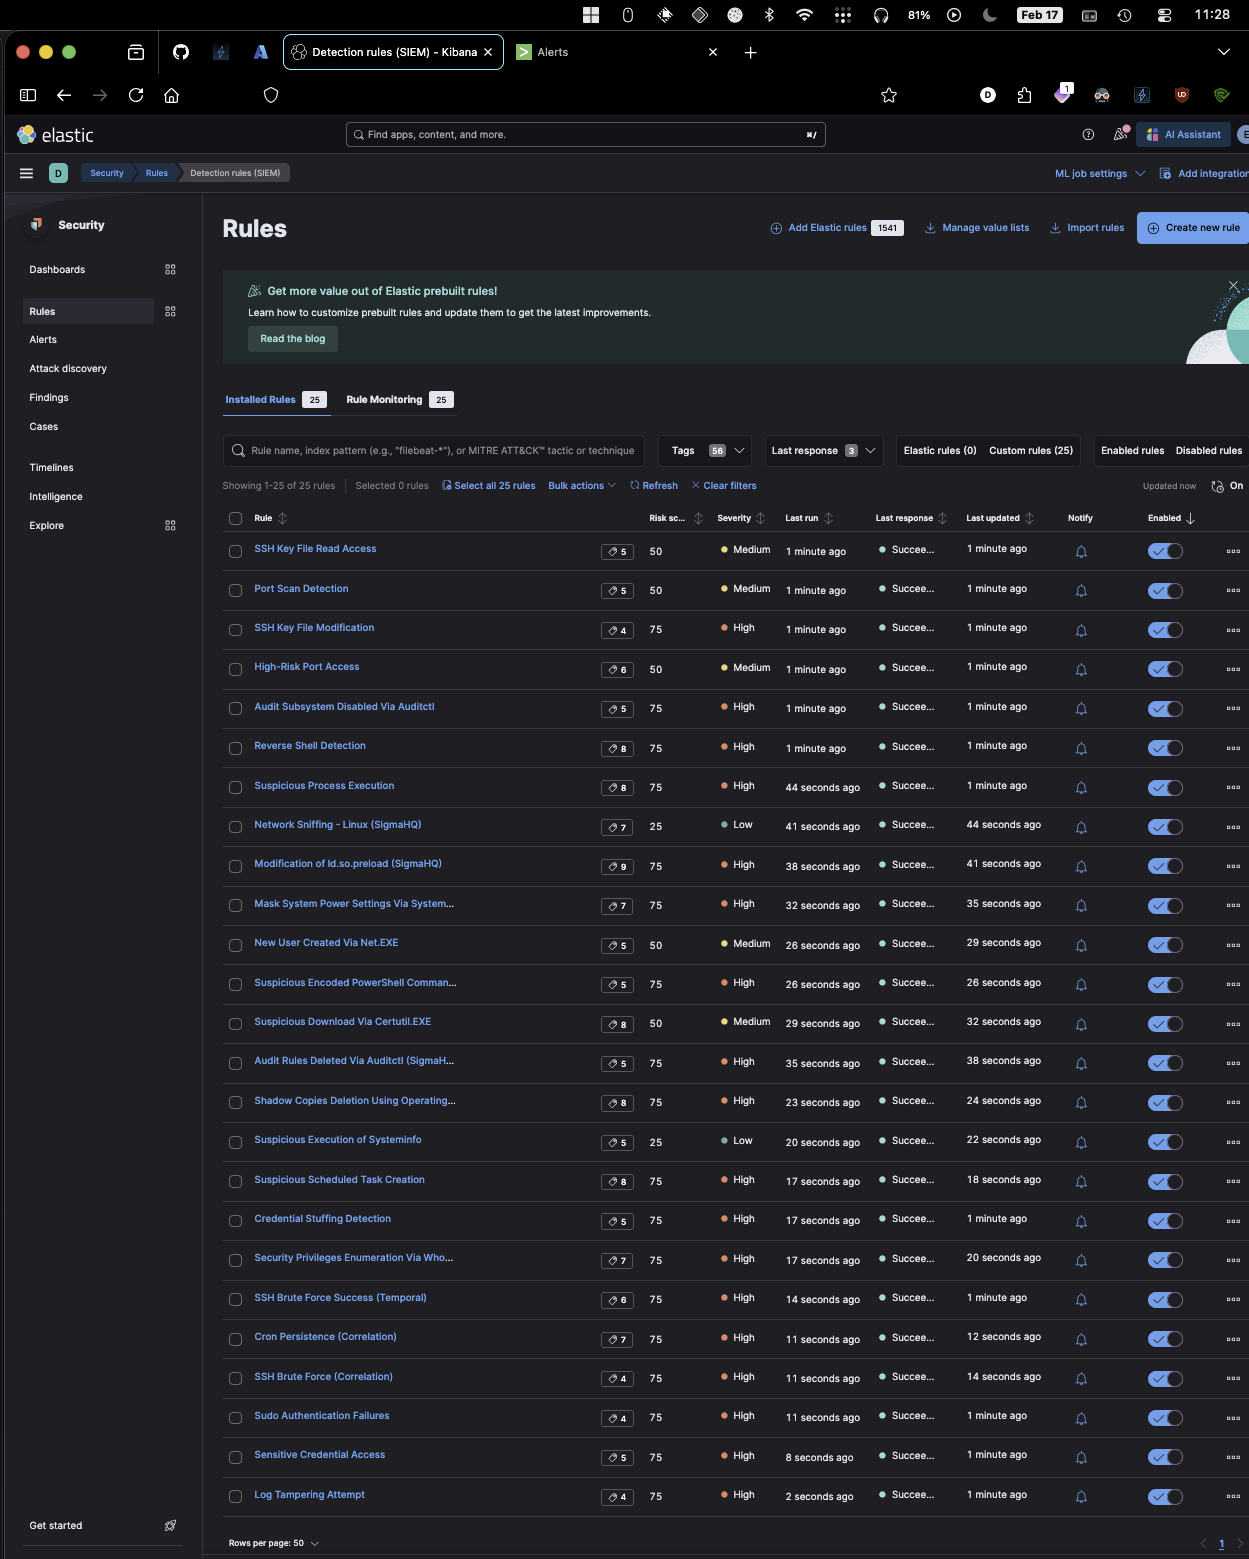Click Add Elastic rules link
This screenshot has height=1559, width=1249.
(836, 228)
